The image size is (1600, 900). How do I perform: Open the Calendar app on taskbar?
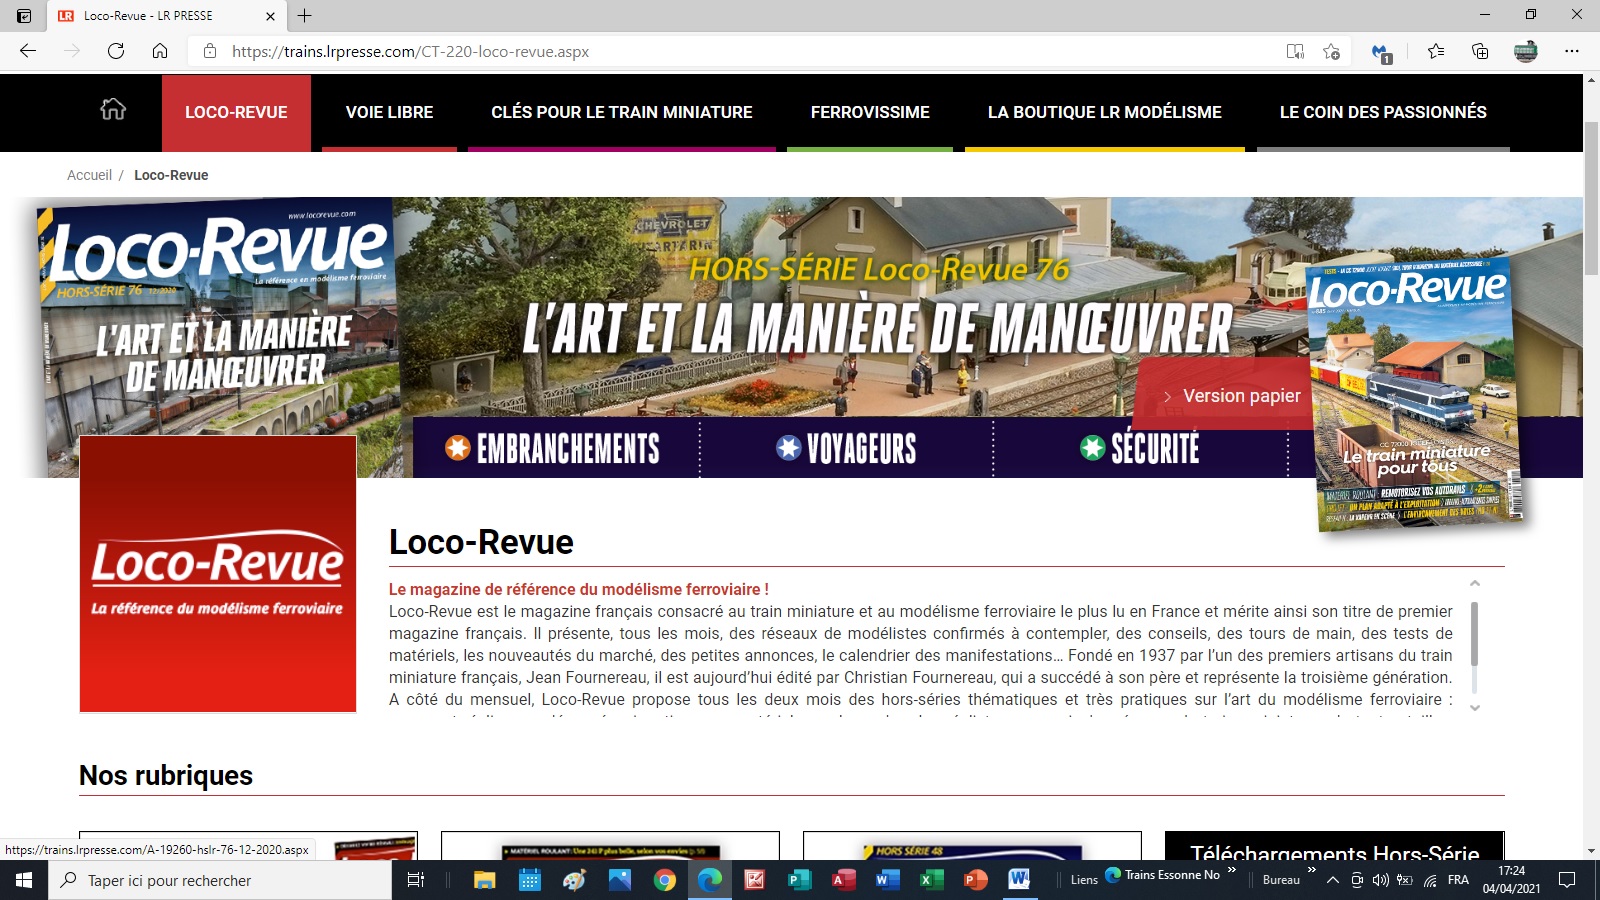point(530,880)
